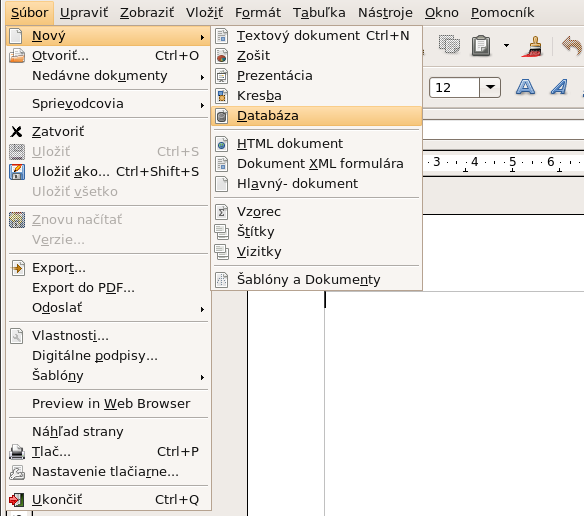The image size is (584, 516).
Task: Expand the Paste options dropdown arrow
Action: click(506, 45)
